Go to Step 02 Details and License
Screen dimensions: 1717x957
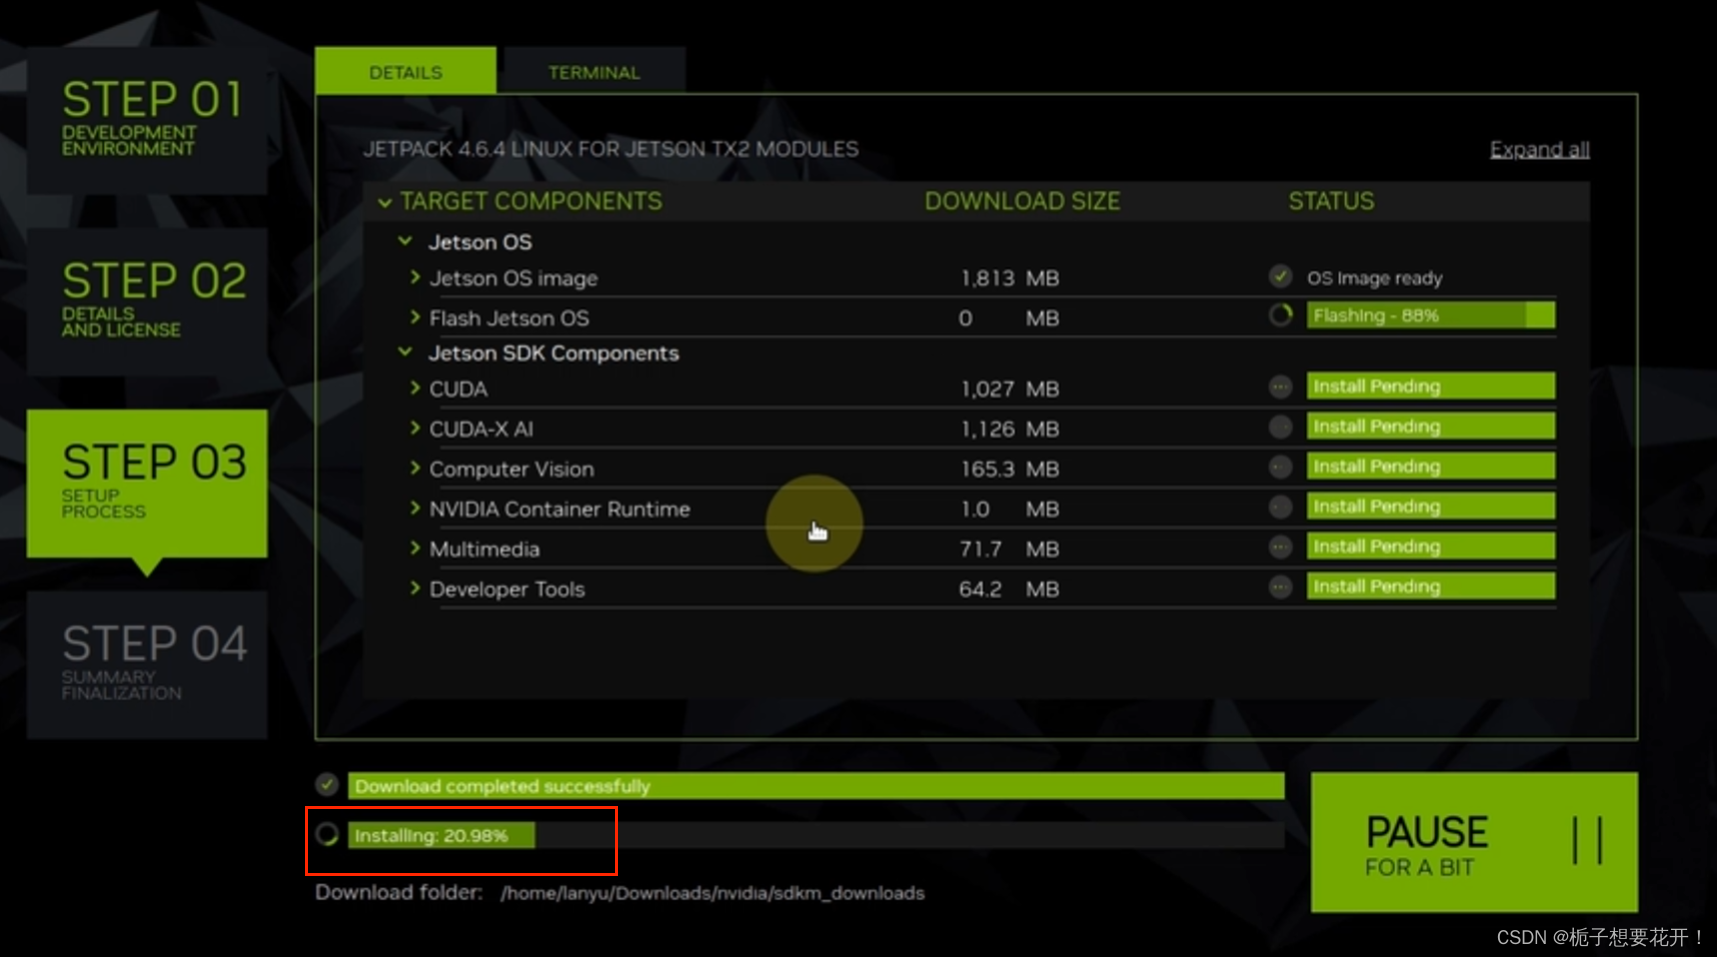coord(147,301)
